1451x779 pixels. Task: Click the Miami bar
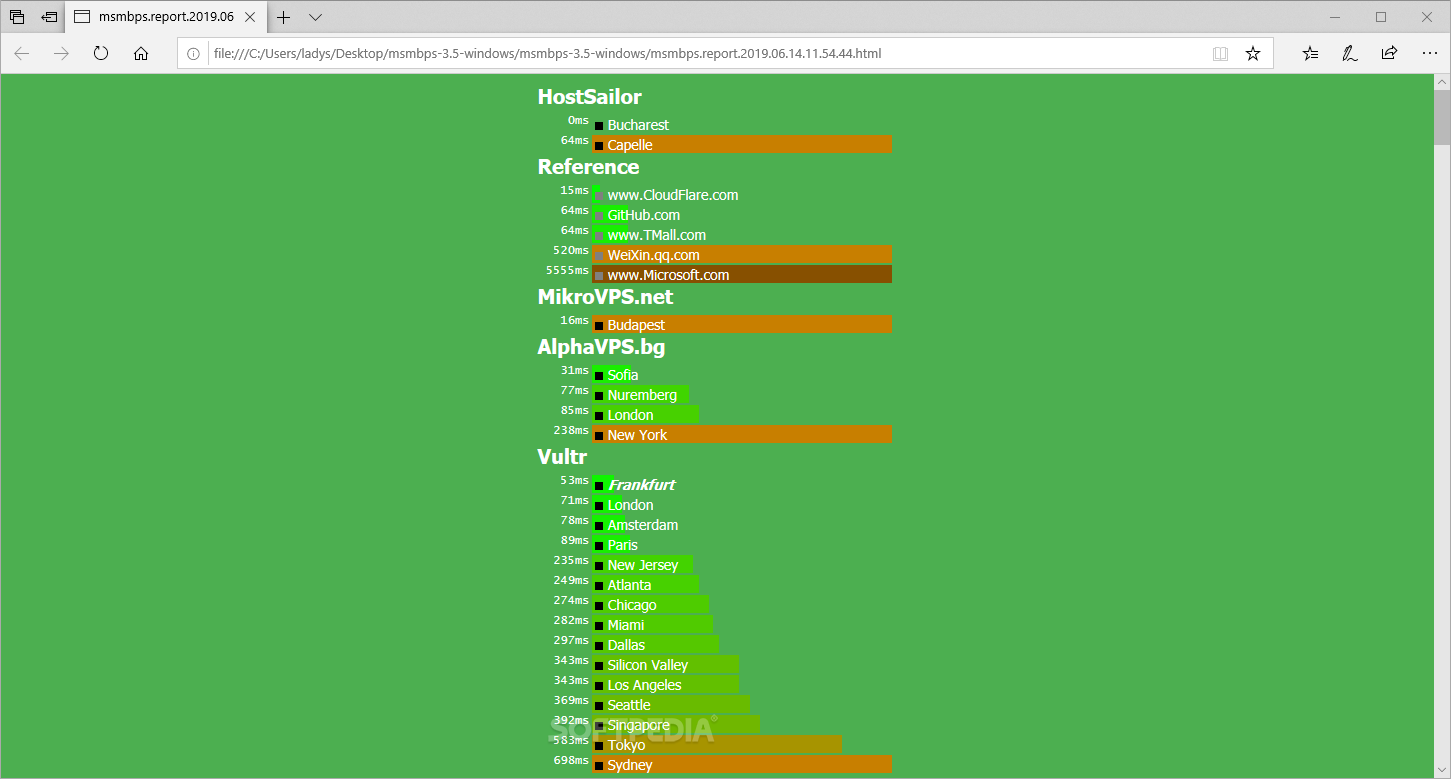coord(652,625)
